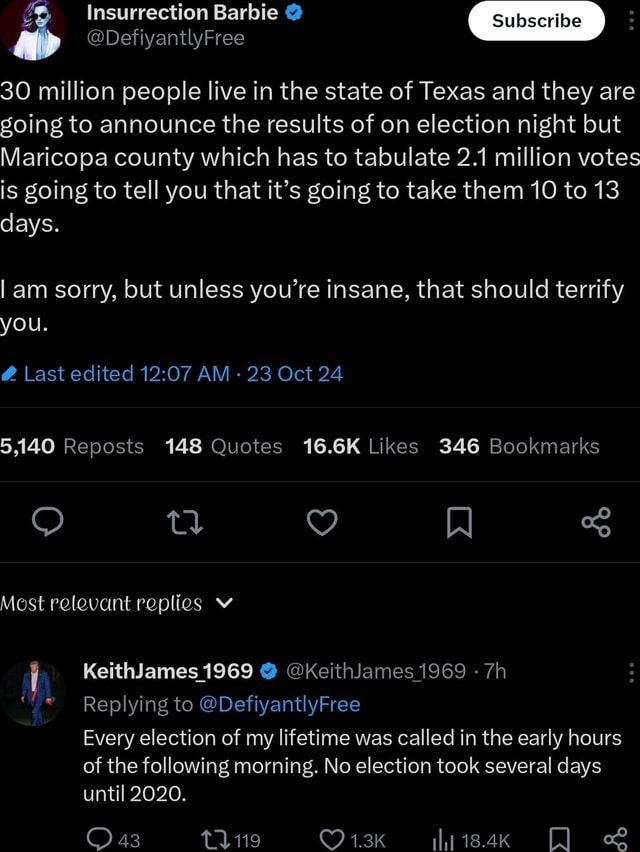640x852 pixels.
Task: View the 16.6K Likes list
Action: tap(360, 446)
